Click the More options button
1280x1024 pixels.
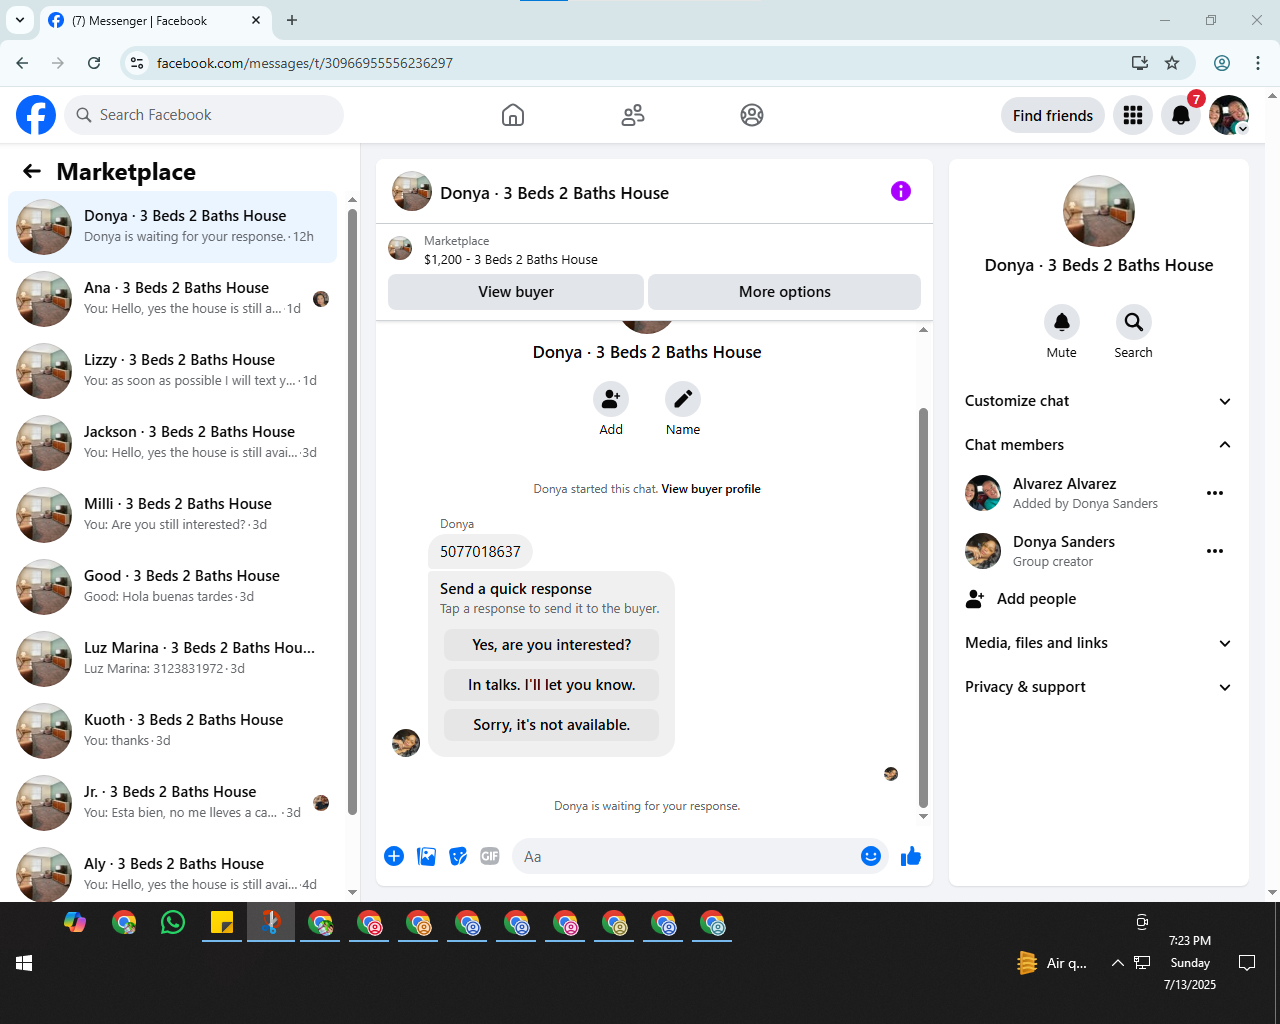pyautogui.click(x=785, y=292)
